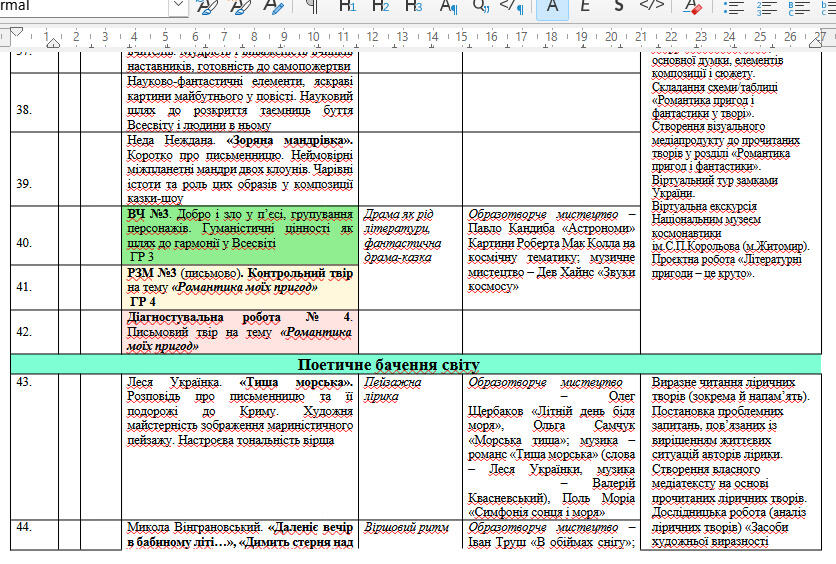This screenshot has width=836, height=564.
Task: Toggle the Strong Emphasis S button
Action: 618,6
